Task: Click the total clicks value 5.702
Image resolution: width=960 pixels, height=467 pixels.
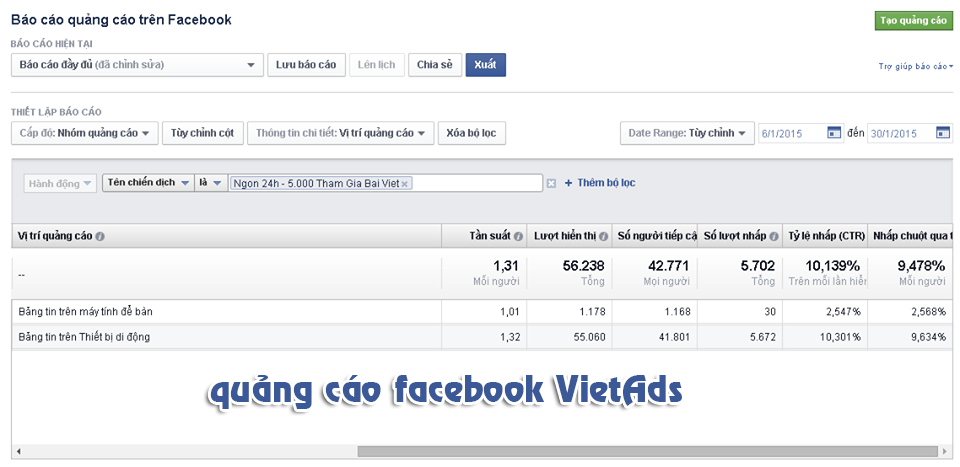Action: click(757, 266)
